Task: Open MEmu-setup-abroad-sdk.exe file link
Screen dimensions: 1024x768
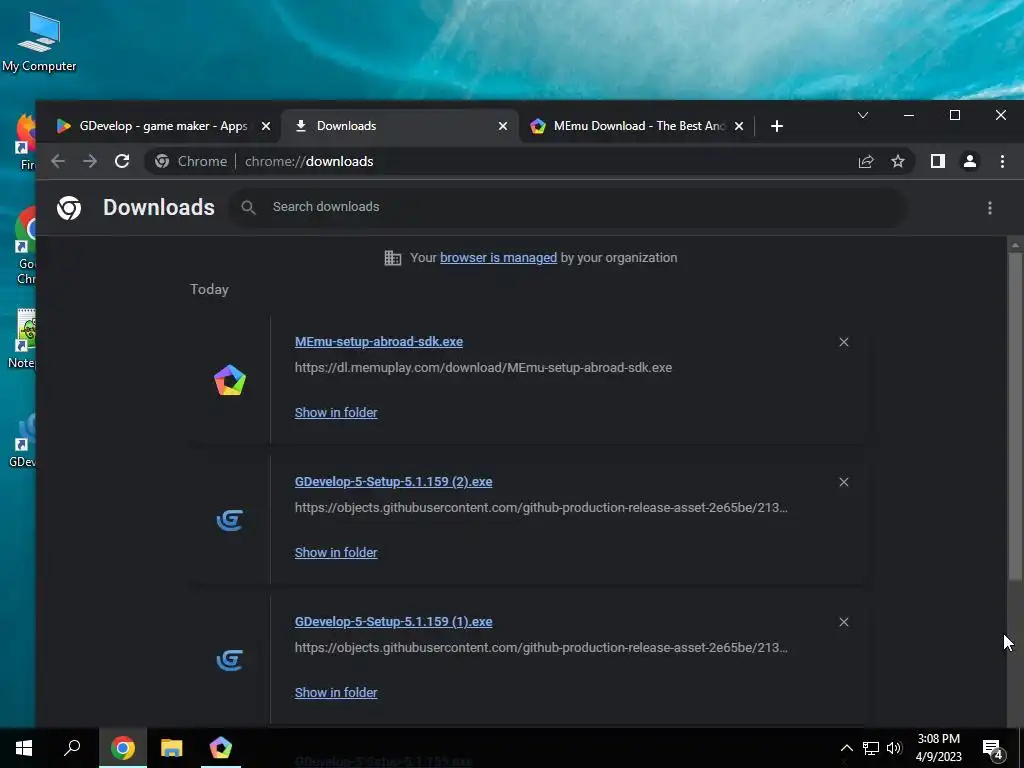Action: (379, 342)
